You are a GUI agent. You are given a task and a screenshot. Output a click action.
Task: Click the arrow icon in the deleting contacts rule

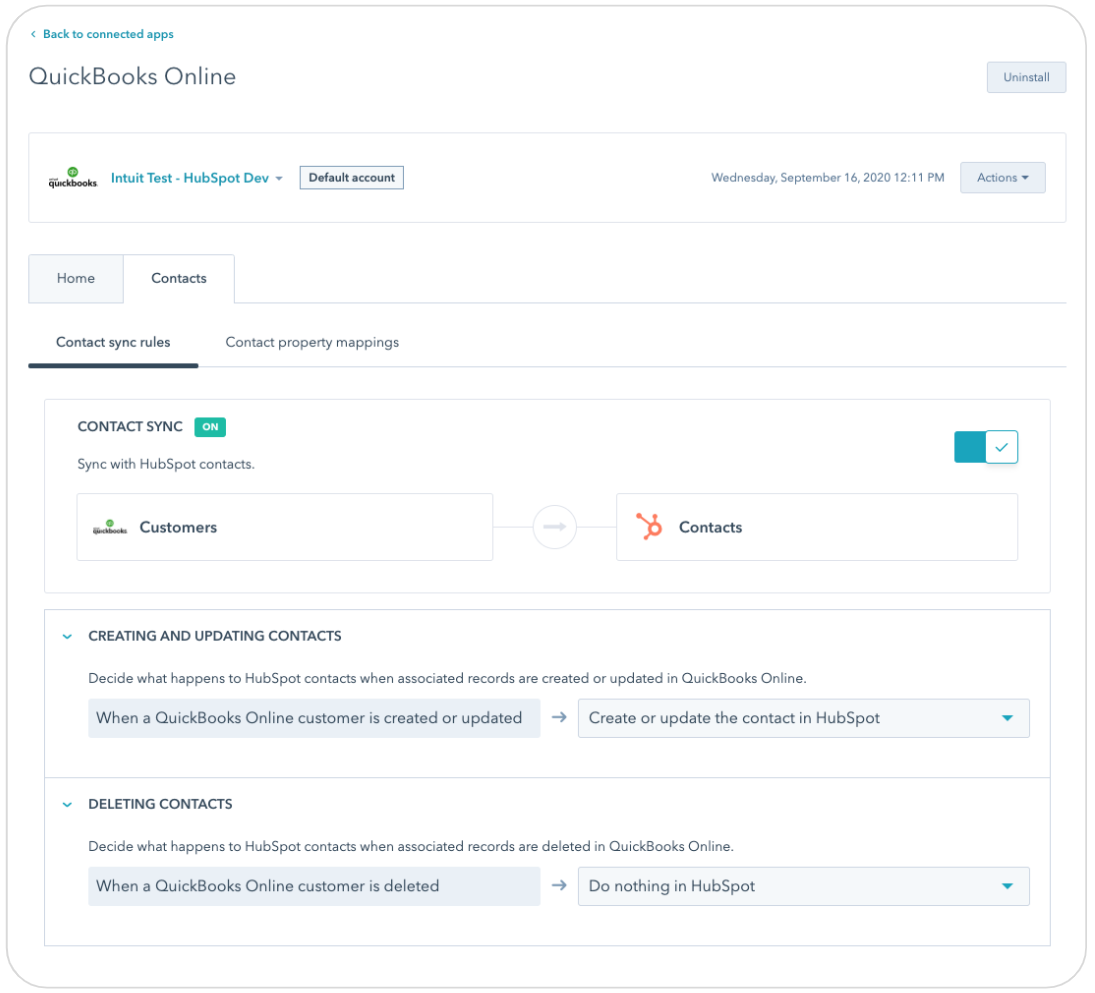(x=557, y=886)
